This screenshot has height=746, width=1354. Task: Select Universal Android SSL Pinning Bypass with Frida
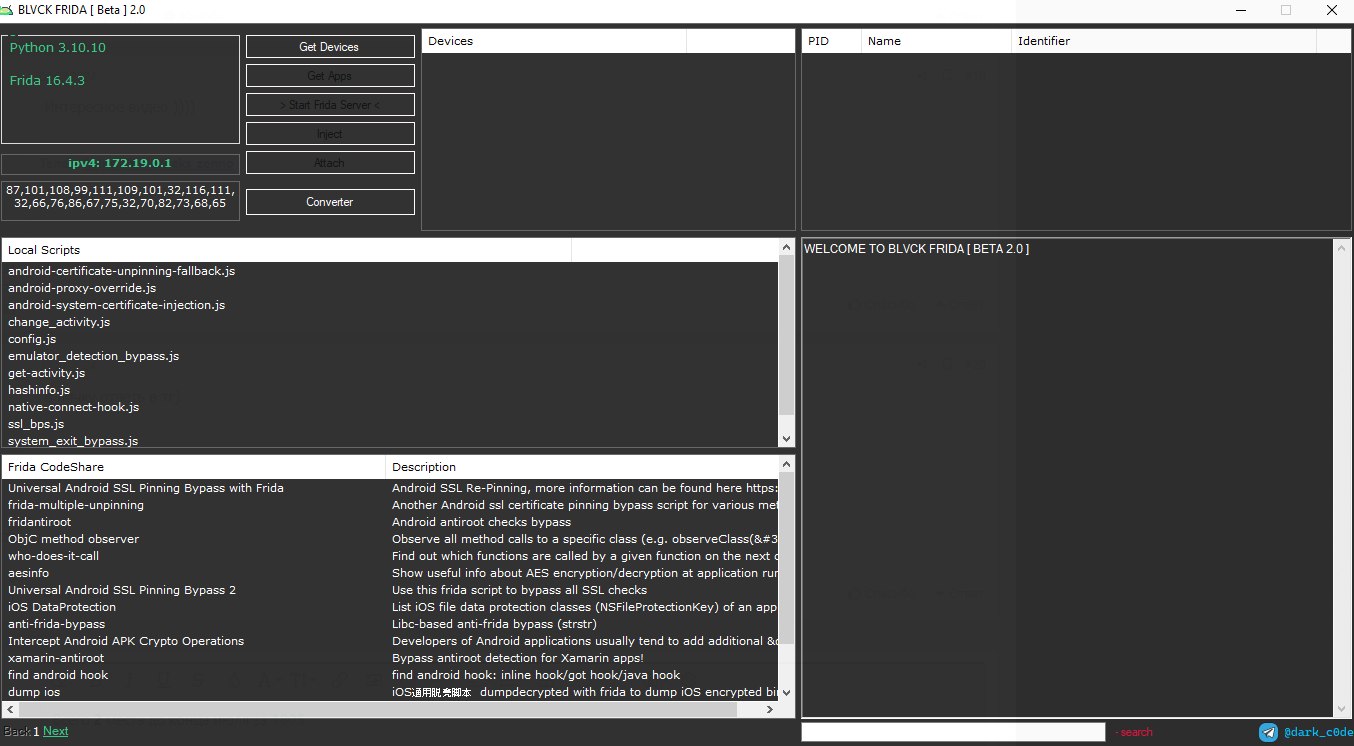146,488
